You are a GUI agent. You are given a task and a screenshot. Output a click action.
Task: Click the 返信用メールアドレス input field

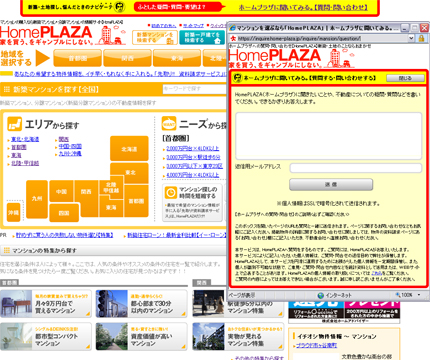point(356,168)
